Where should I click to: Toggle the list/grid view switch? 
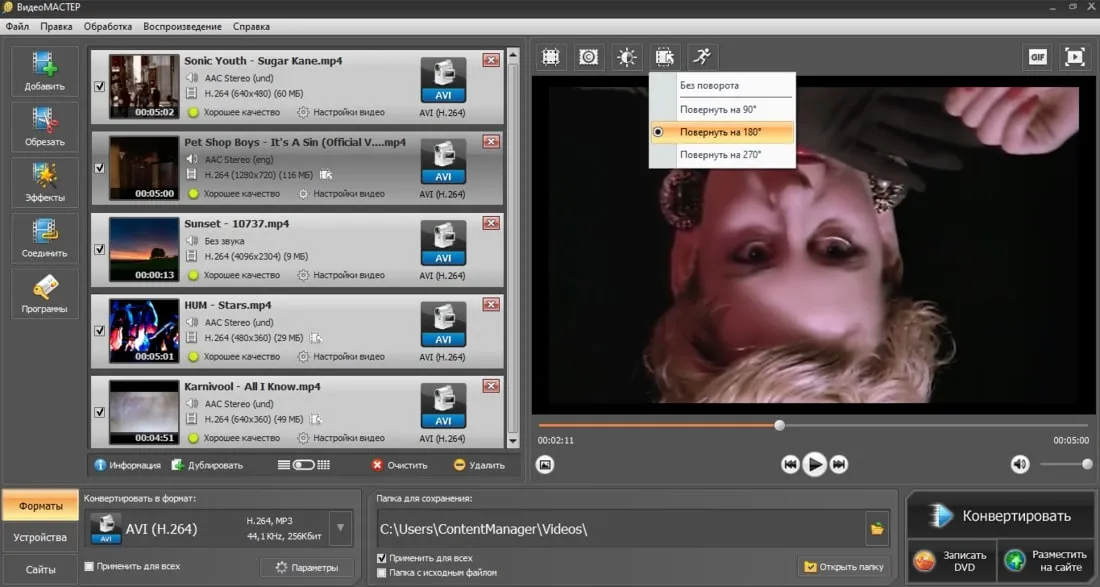coord(304,465)
